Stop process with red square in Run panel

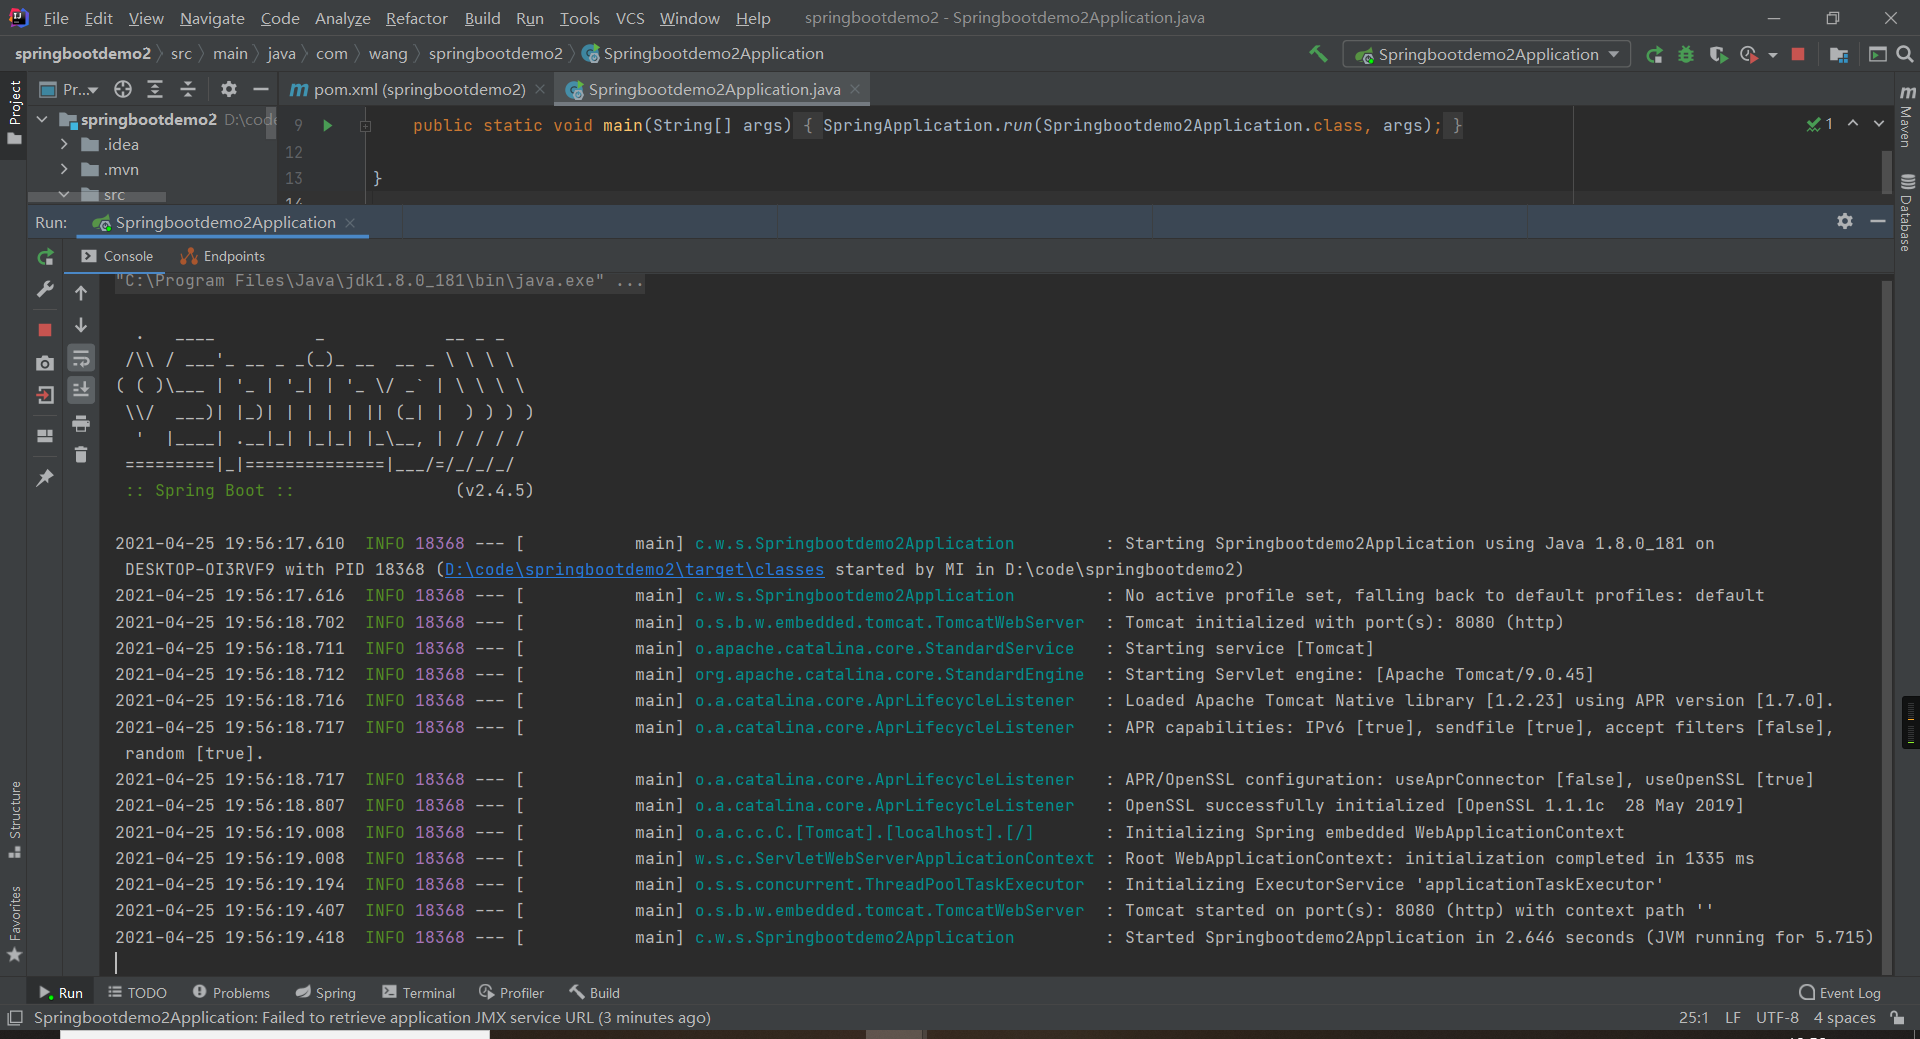coord(45,329)
